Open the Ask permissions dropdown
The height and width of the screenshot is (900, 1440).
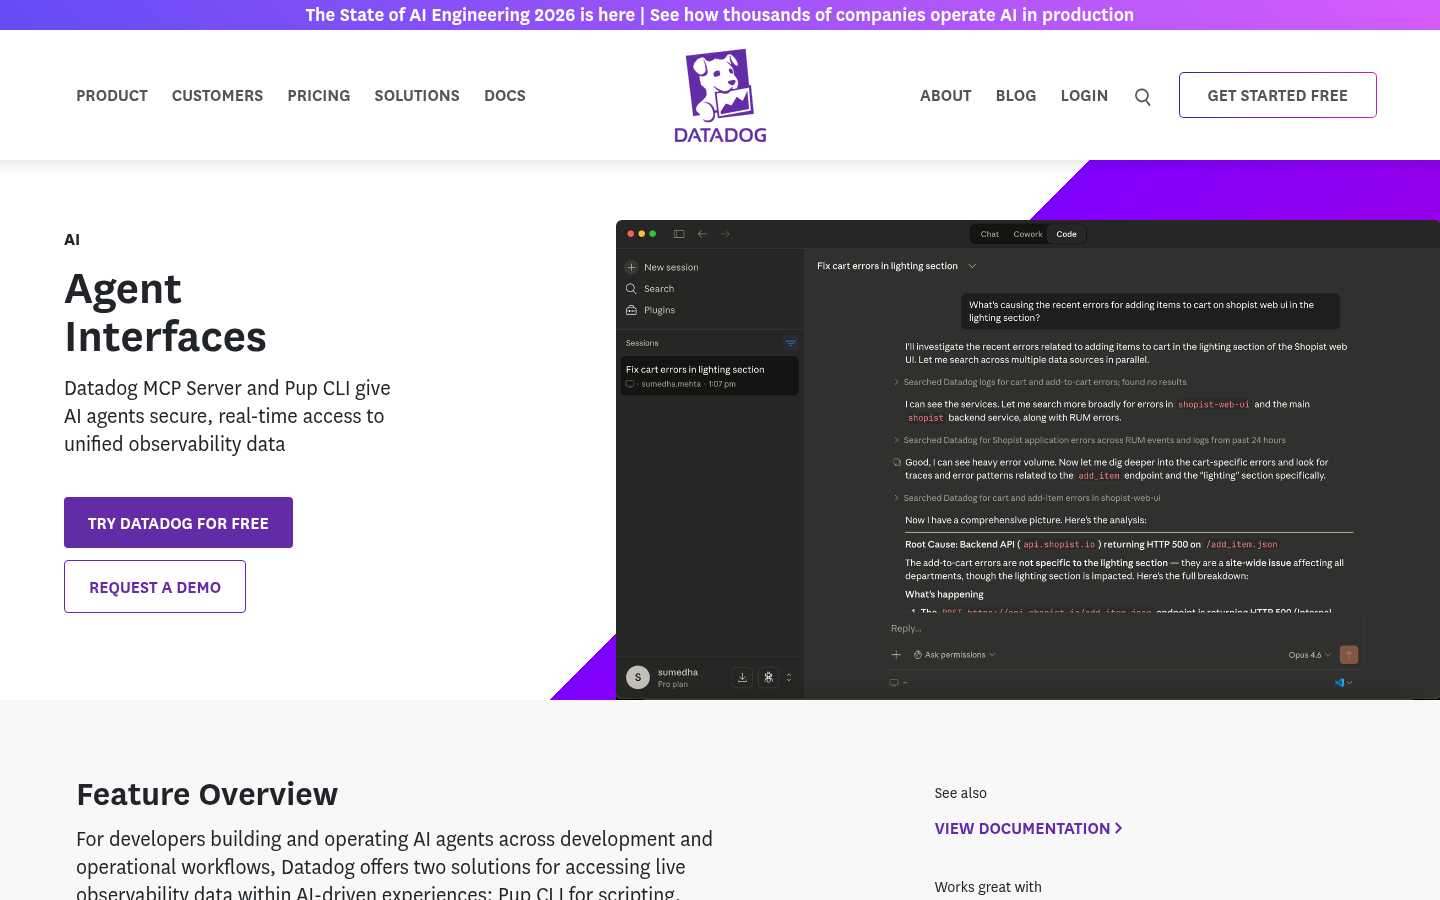coord(954,655)
